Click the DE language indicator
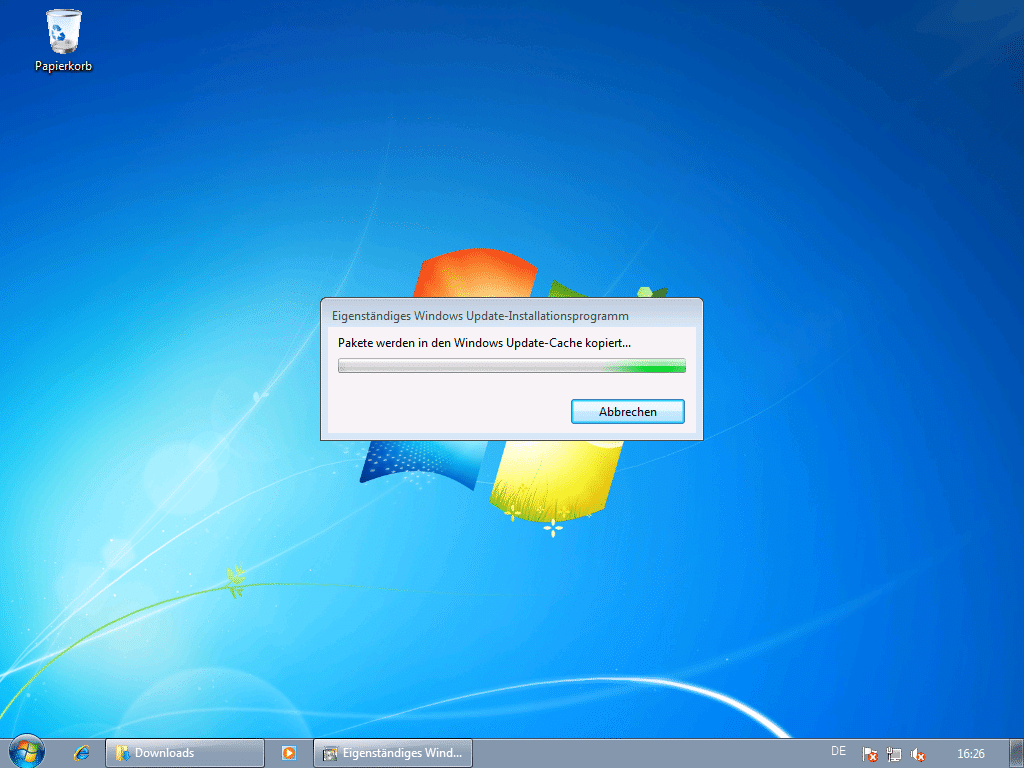 [x=839, y=751]
